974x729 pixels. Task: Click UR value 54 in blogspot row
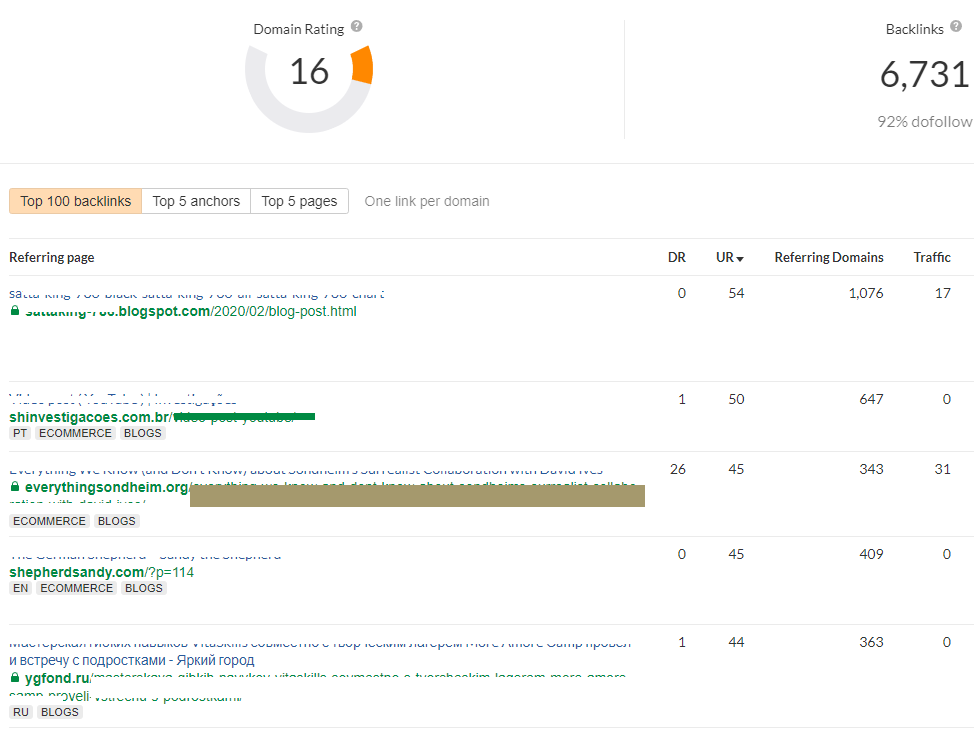[736, 293]
